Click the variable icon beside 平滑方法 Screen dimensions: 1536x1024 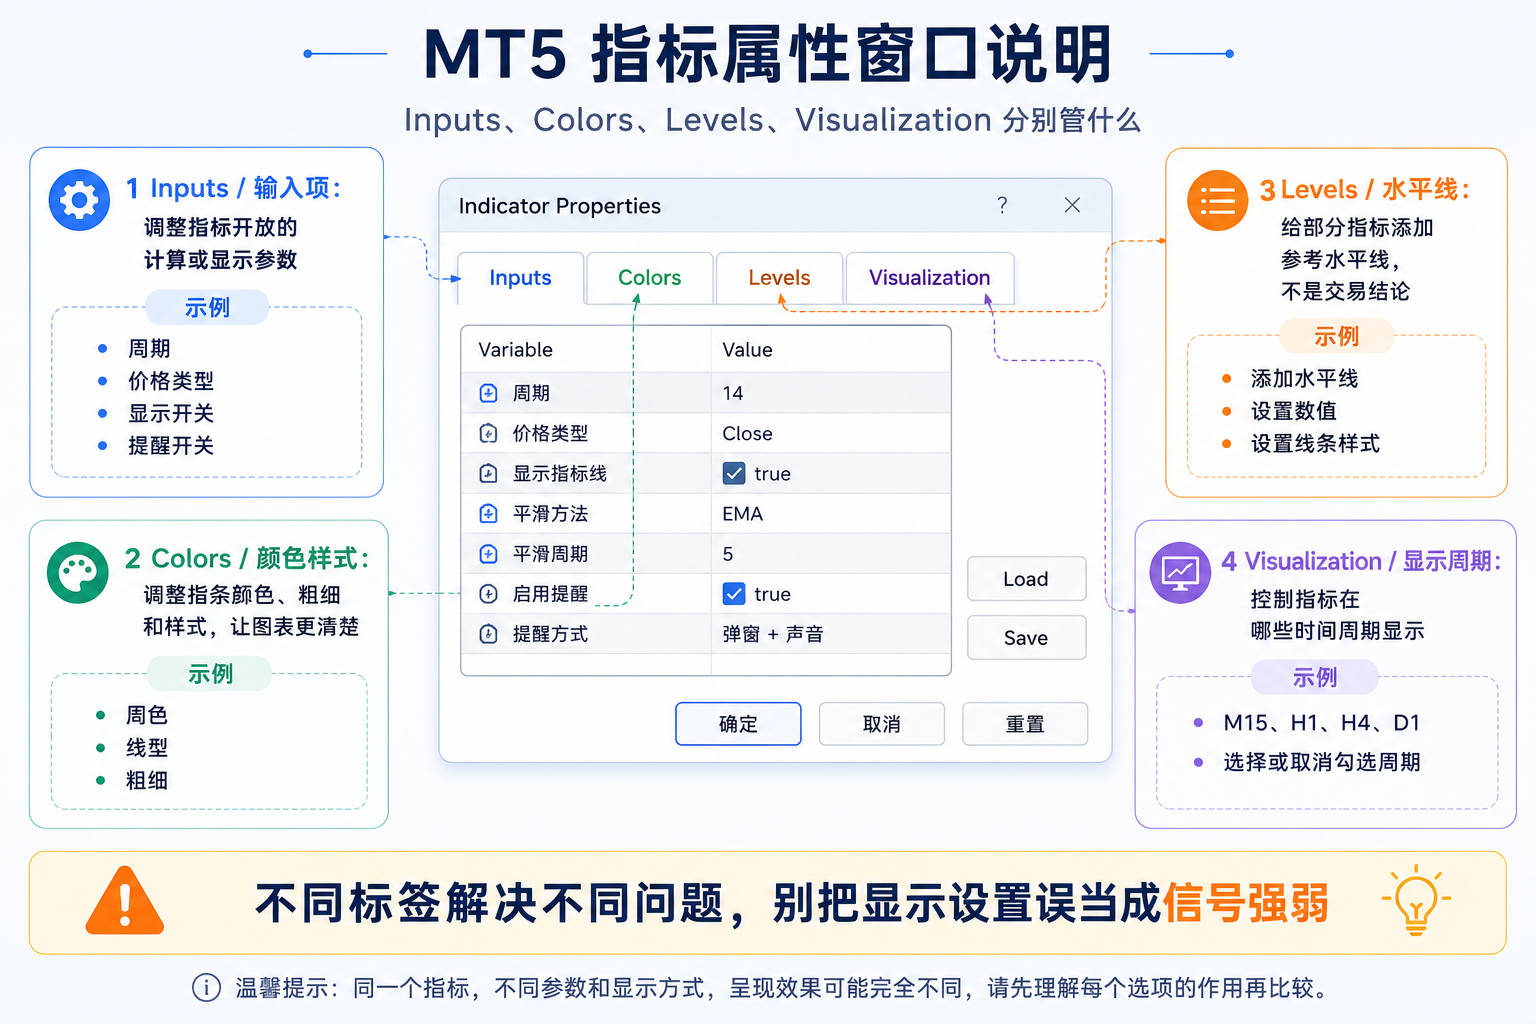pyautogui.click(x=488, y=513)
